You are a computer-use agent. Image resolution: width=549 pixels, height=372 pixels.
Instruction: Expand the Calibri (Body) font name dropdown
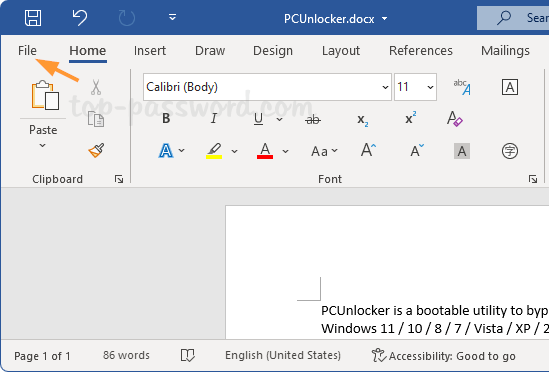click(385, 87)
